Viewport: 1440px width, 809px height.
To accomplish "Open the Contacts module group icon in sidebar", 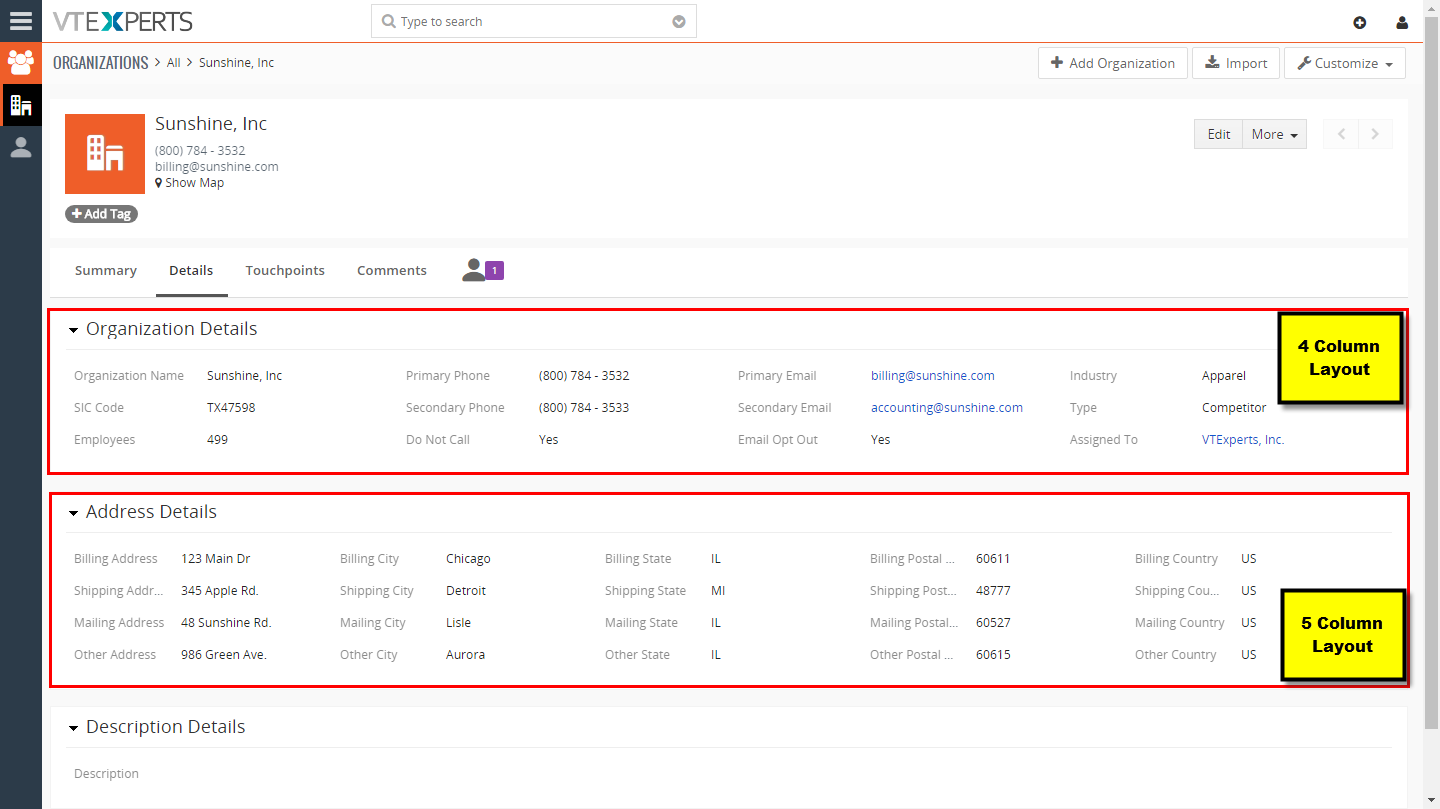I will click(21, 63).
